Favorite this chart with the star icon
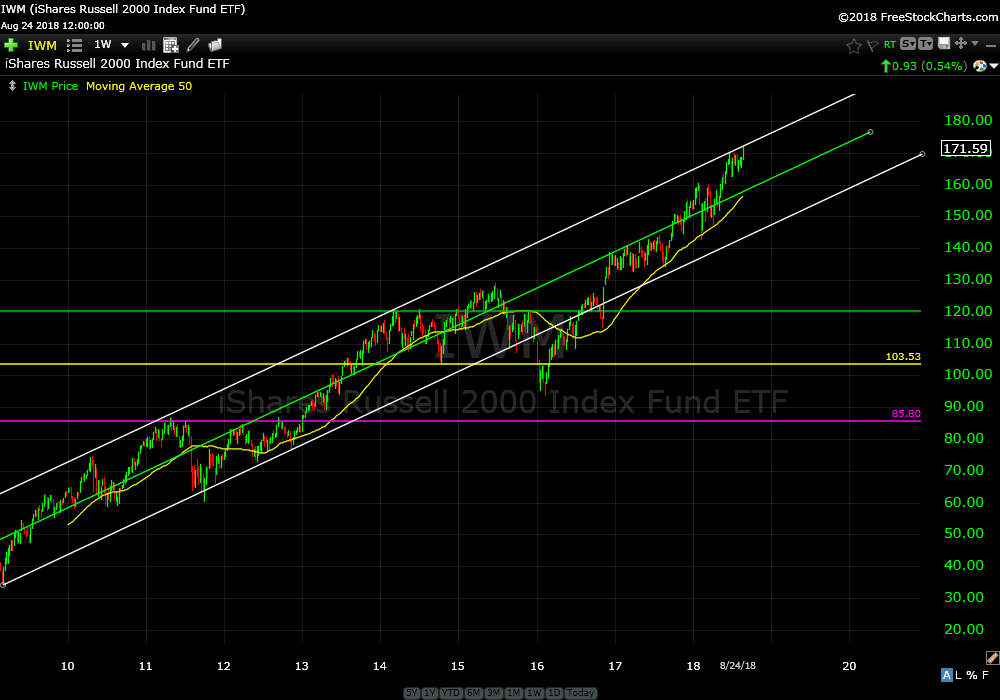1000x700 pixels. point(853,45)
